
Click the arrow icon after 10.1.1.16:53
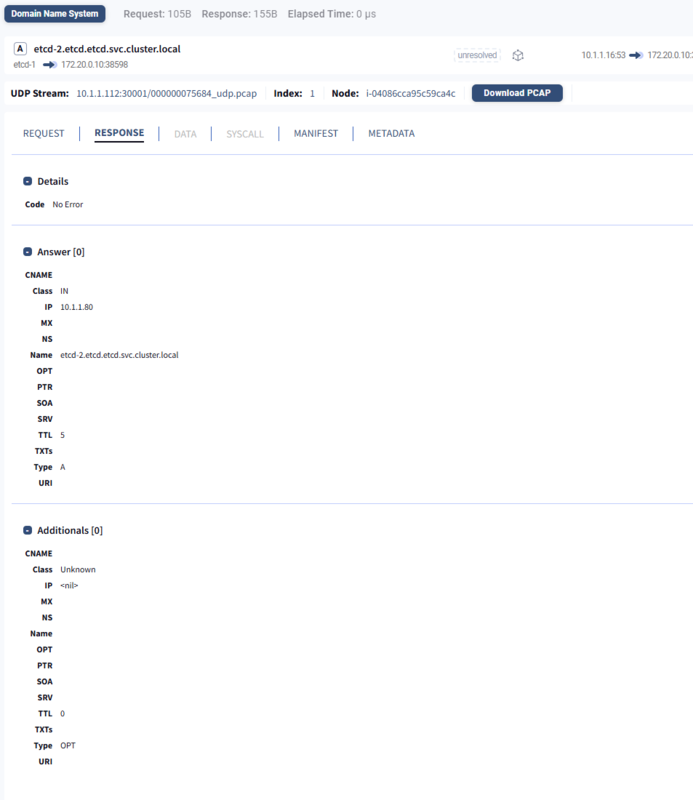[x=636, y=55]
